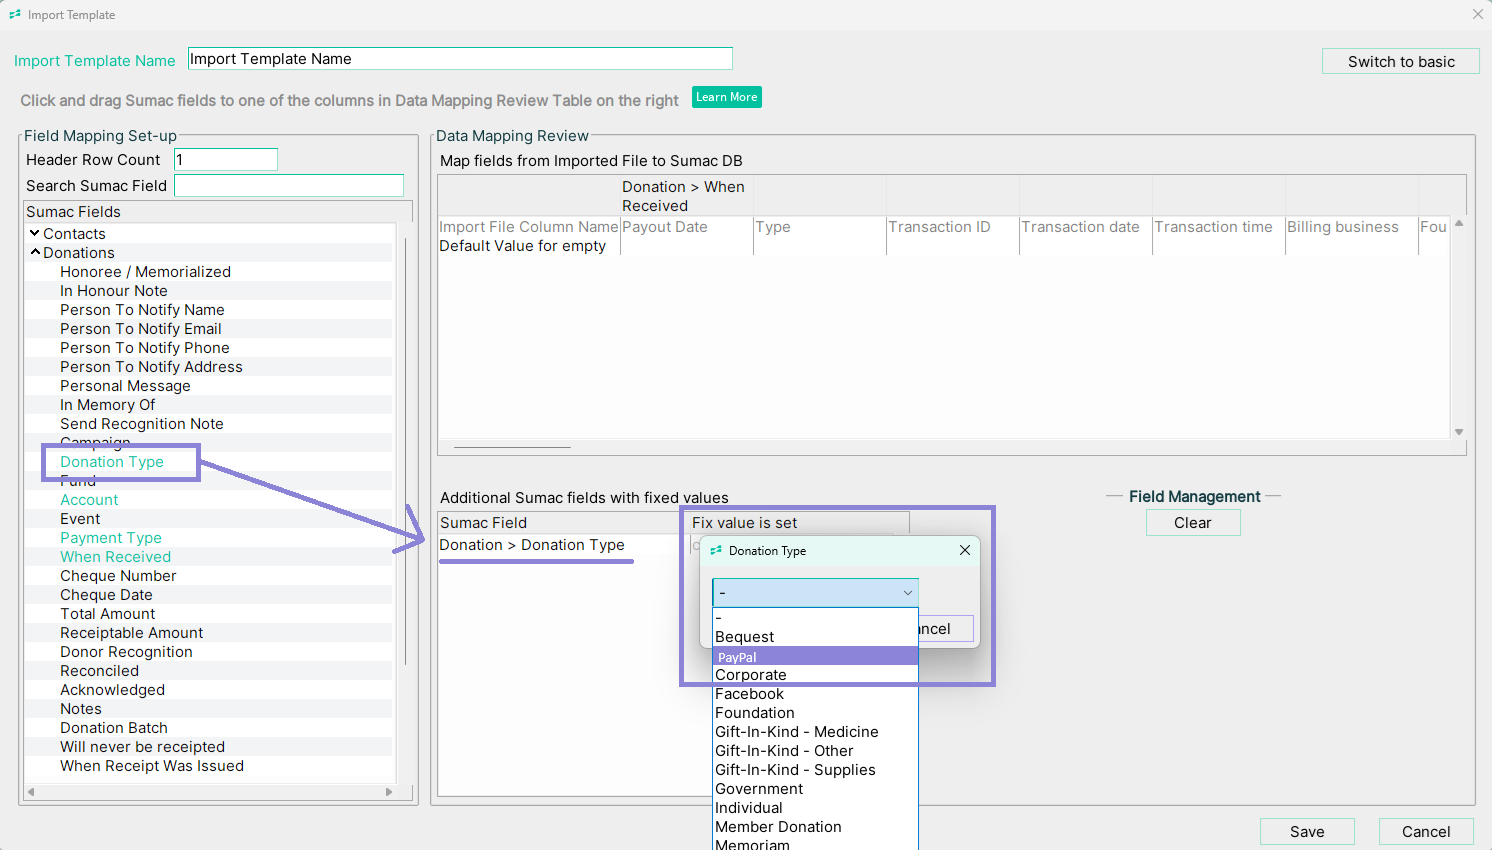Open the Learn More link
This screenshot has width=1492, height=850.
click(727, 97)
